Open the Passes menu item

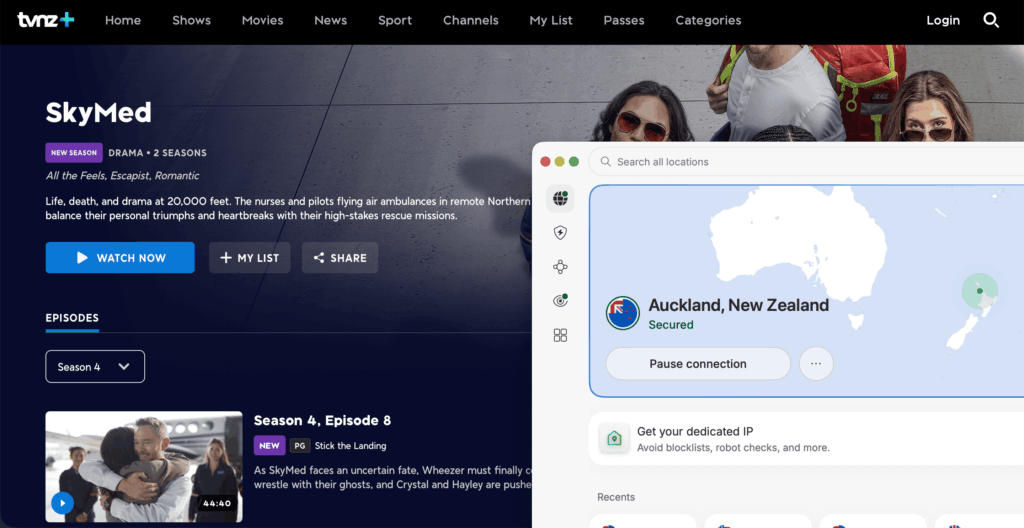[624, 20]
